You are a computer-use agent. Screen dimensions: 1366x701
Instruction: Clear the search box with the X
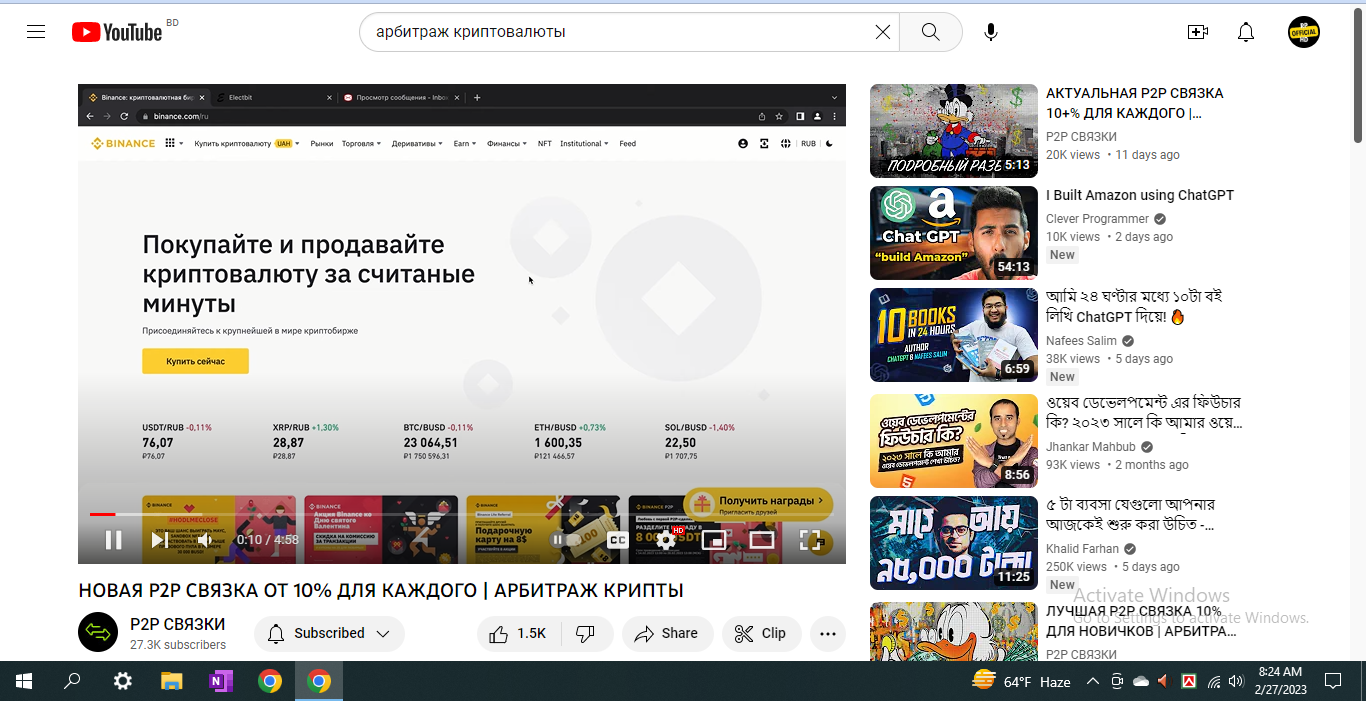point(883,32)
